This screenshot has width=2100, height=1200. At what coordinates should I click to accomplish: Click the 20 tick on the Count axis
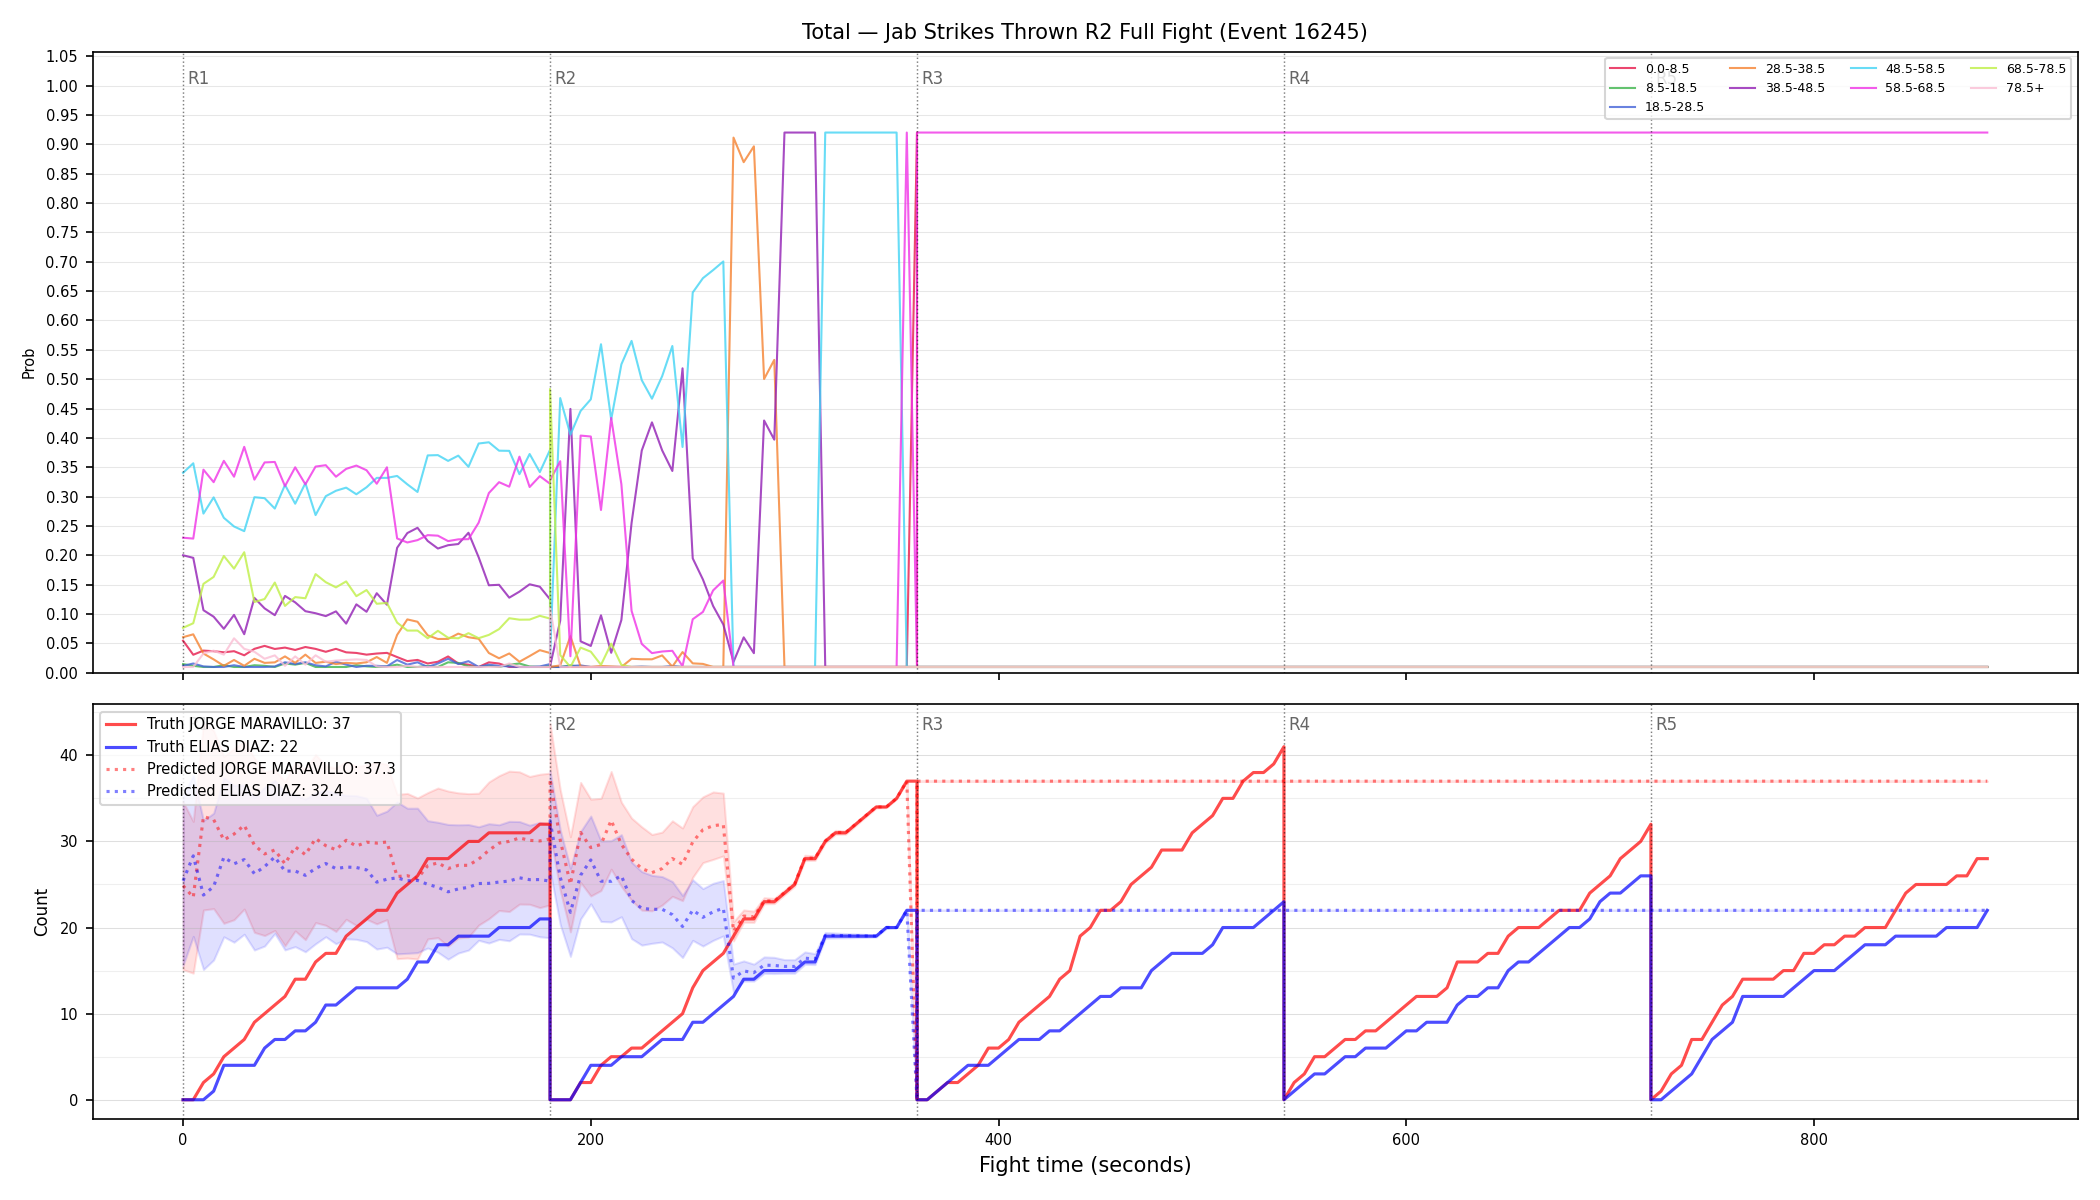pyautogui.click(x=69, y=928)
